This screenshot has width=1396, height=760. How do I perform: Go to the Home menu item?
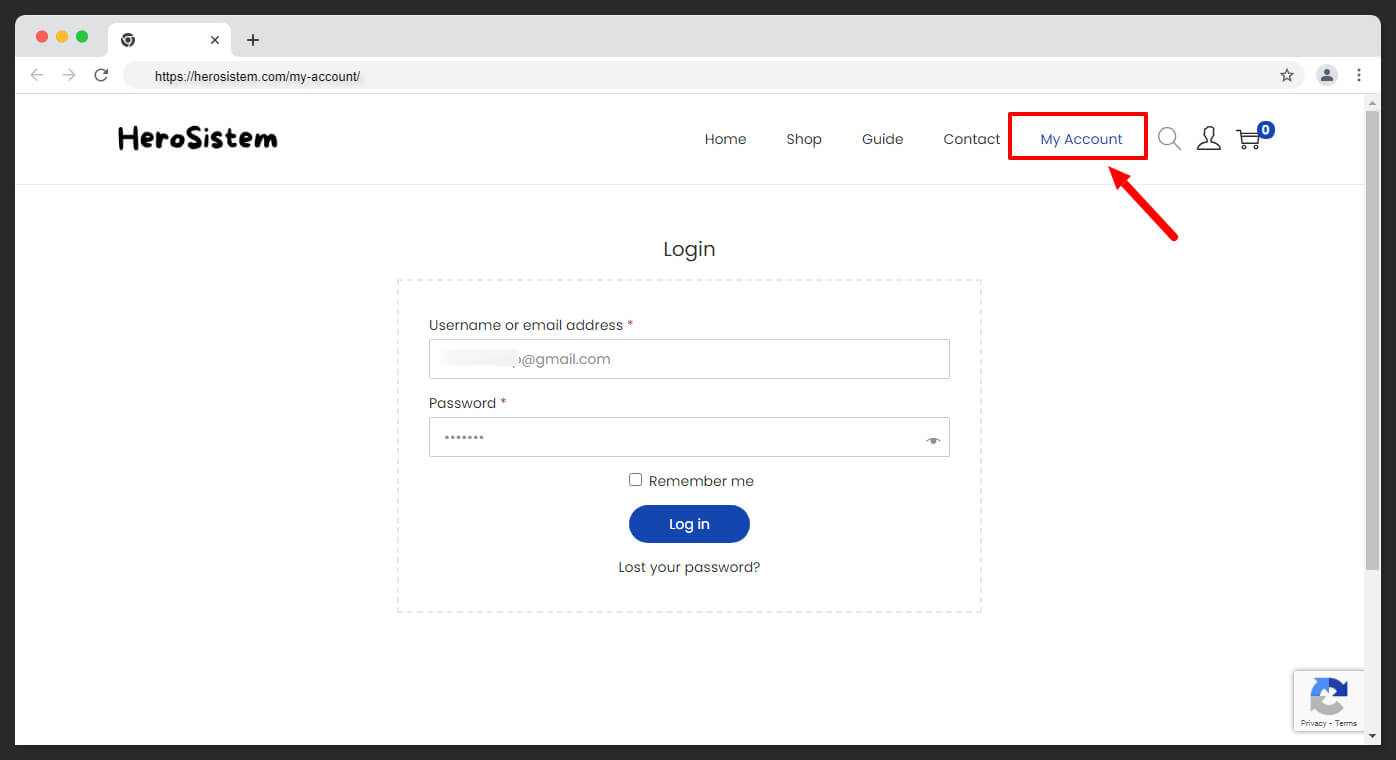click(725, 139)
